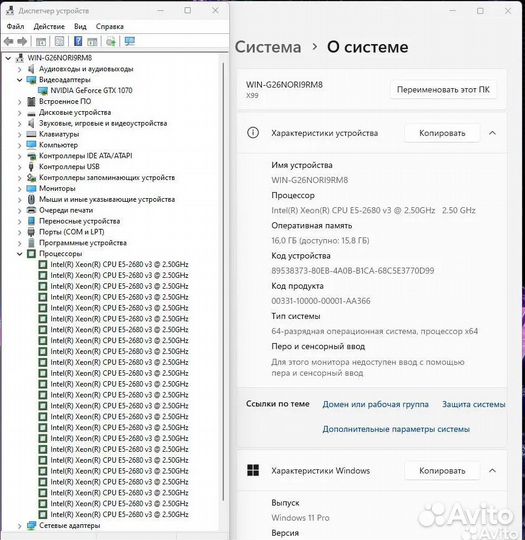Click the settings header text WIN-G26NORI9RM8 above X99
This screenshot has width=525, height=540.
point(284,85)
